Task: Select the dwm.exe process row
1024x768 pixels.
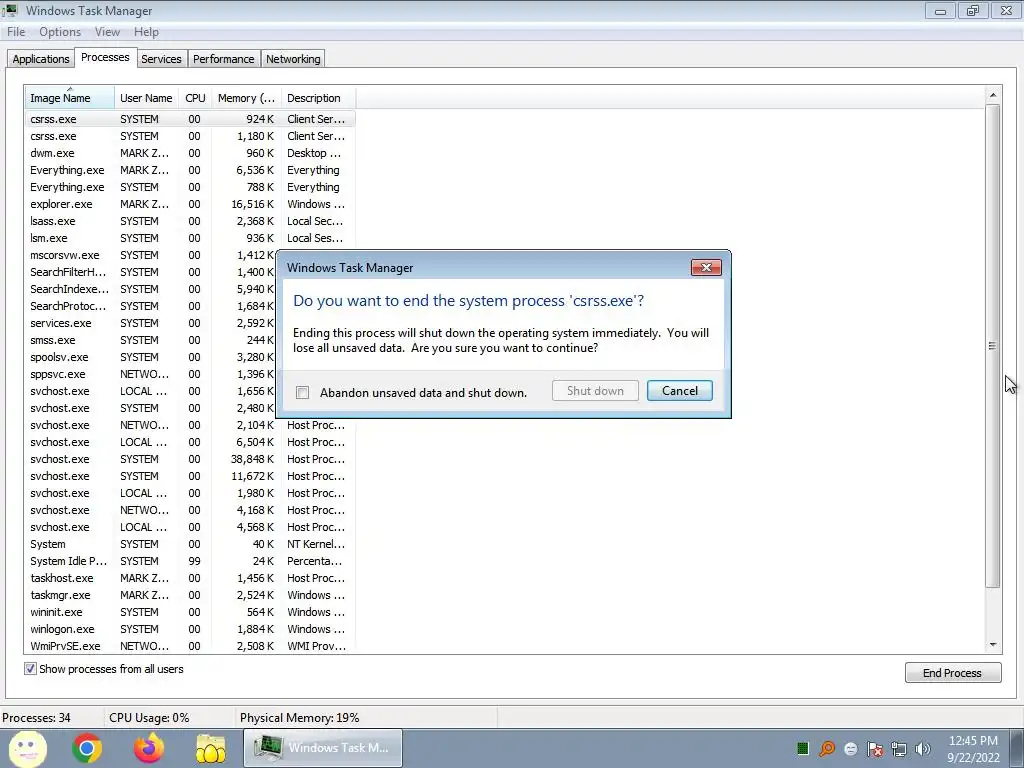Action: coord(190,153)
